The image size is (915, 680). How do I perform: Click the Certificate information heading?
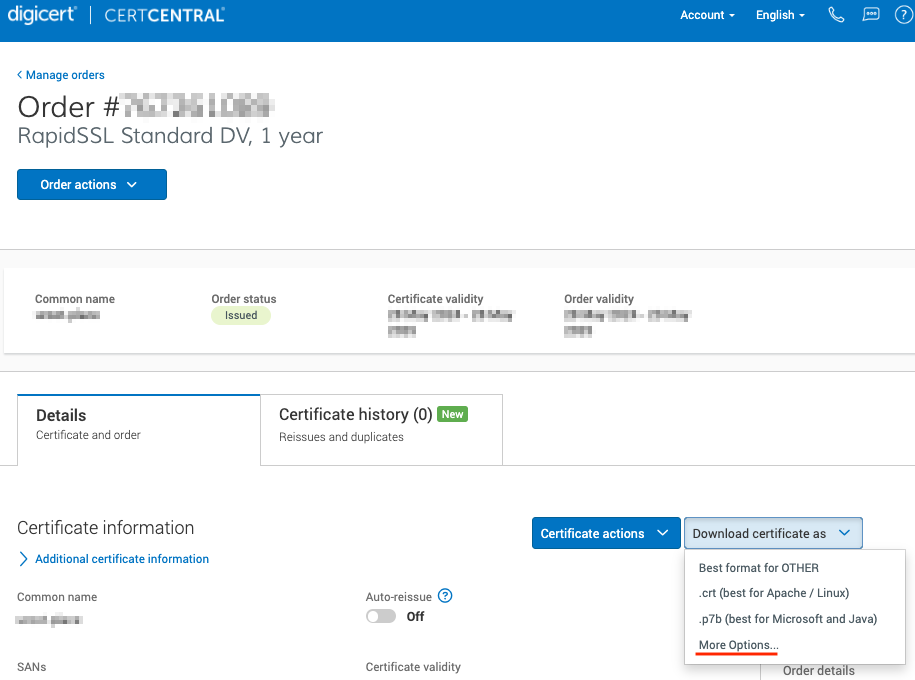pos(106,528)
